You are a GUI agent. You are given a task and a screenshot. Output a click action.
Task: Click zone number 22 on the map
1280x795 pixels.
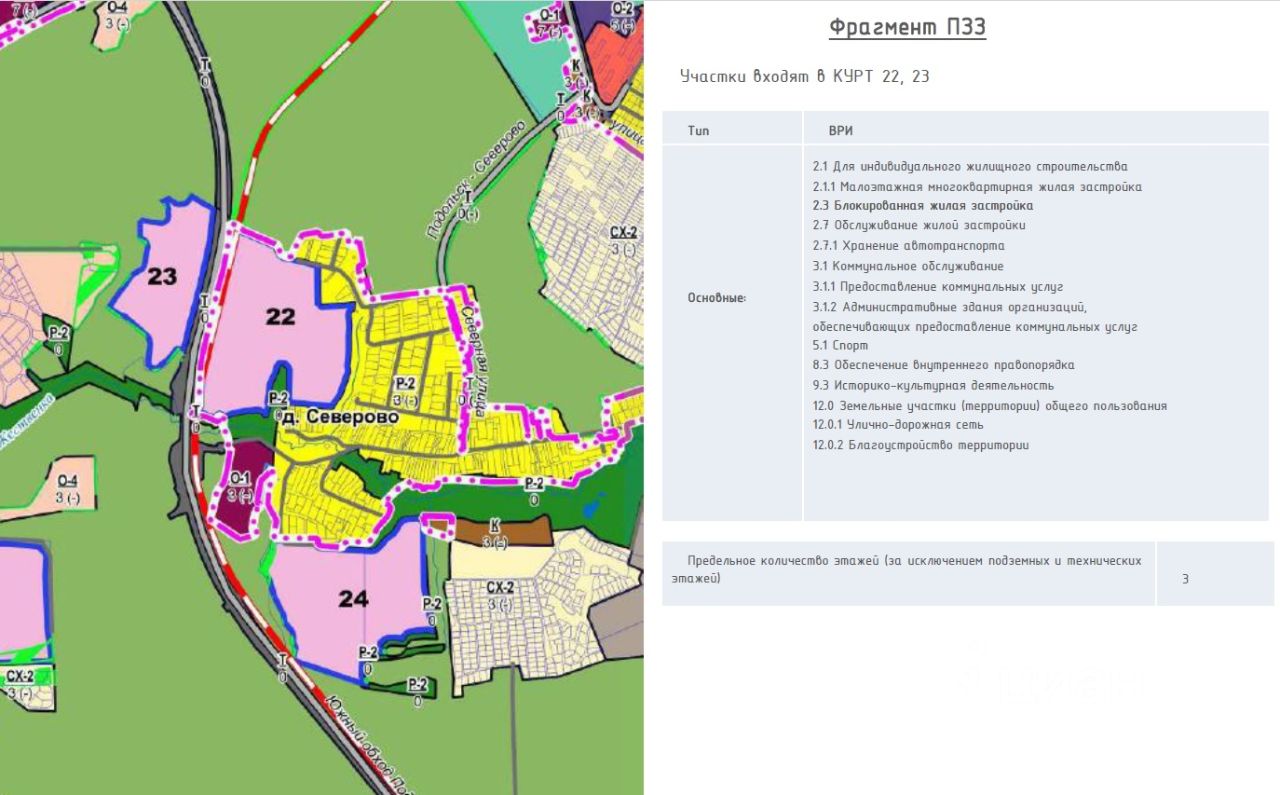pos(280,317)
